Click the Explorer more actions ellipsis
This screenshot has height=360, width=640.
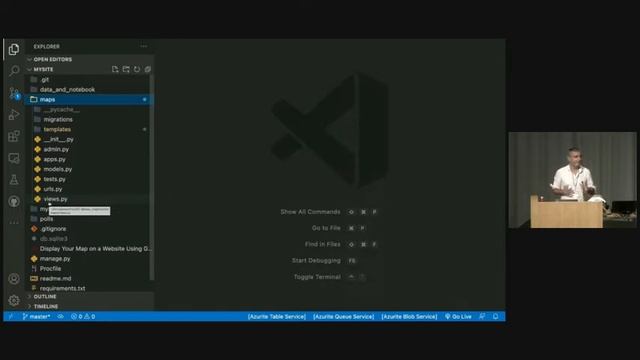[144, 46]
